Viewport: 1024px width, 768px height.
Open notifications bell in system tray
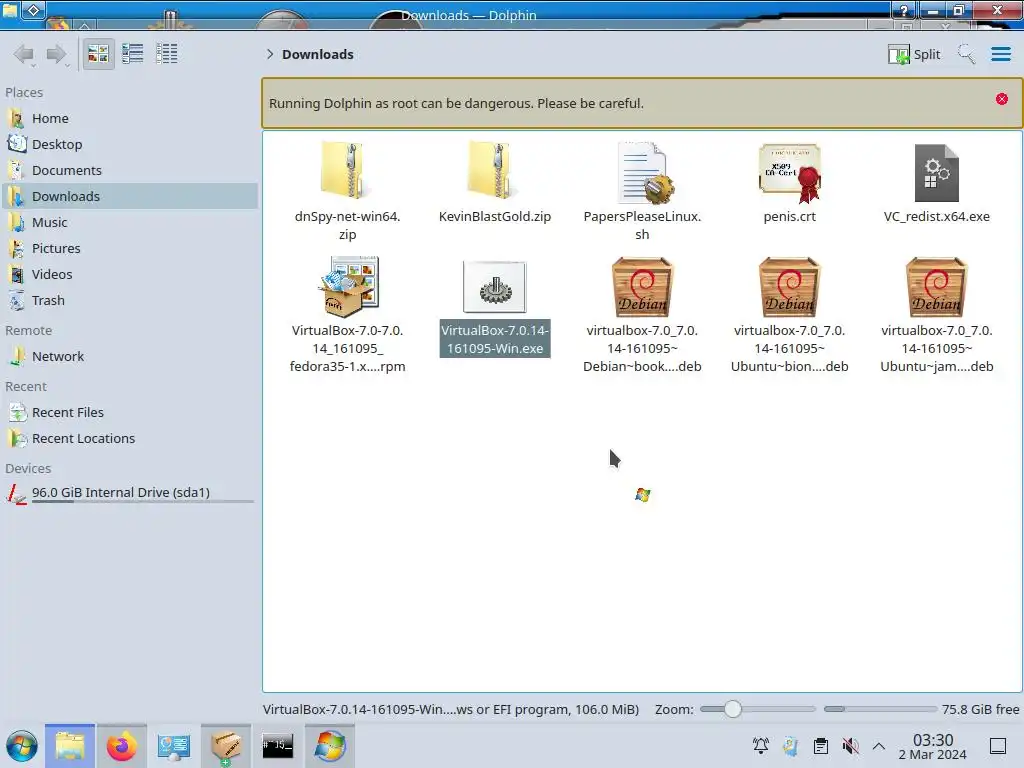[761, 746]
